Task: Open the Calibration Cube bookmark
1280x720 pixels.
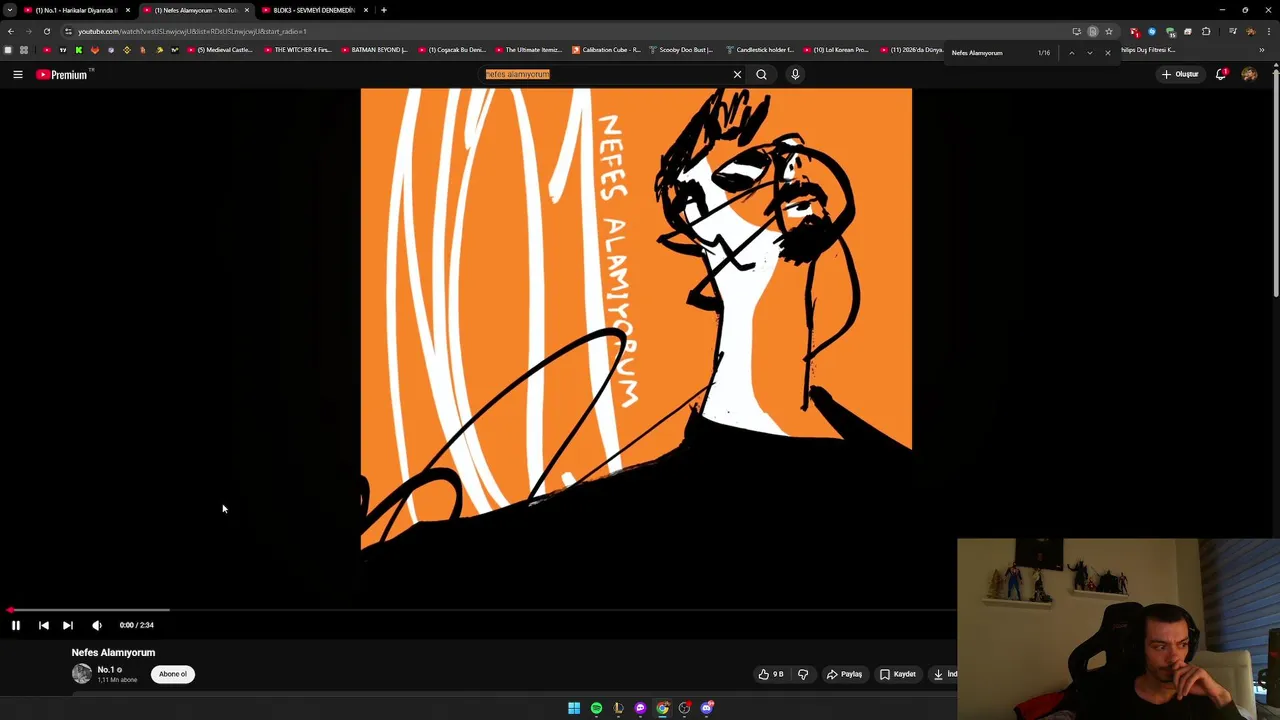Action: pos(606,50)
